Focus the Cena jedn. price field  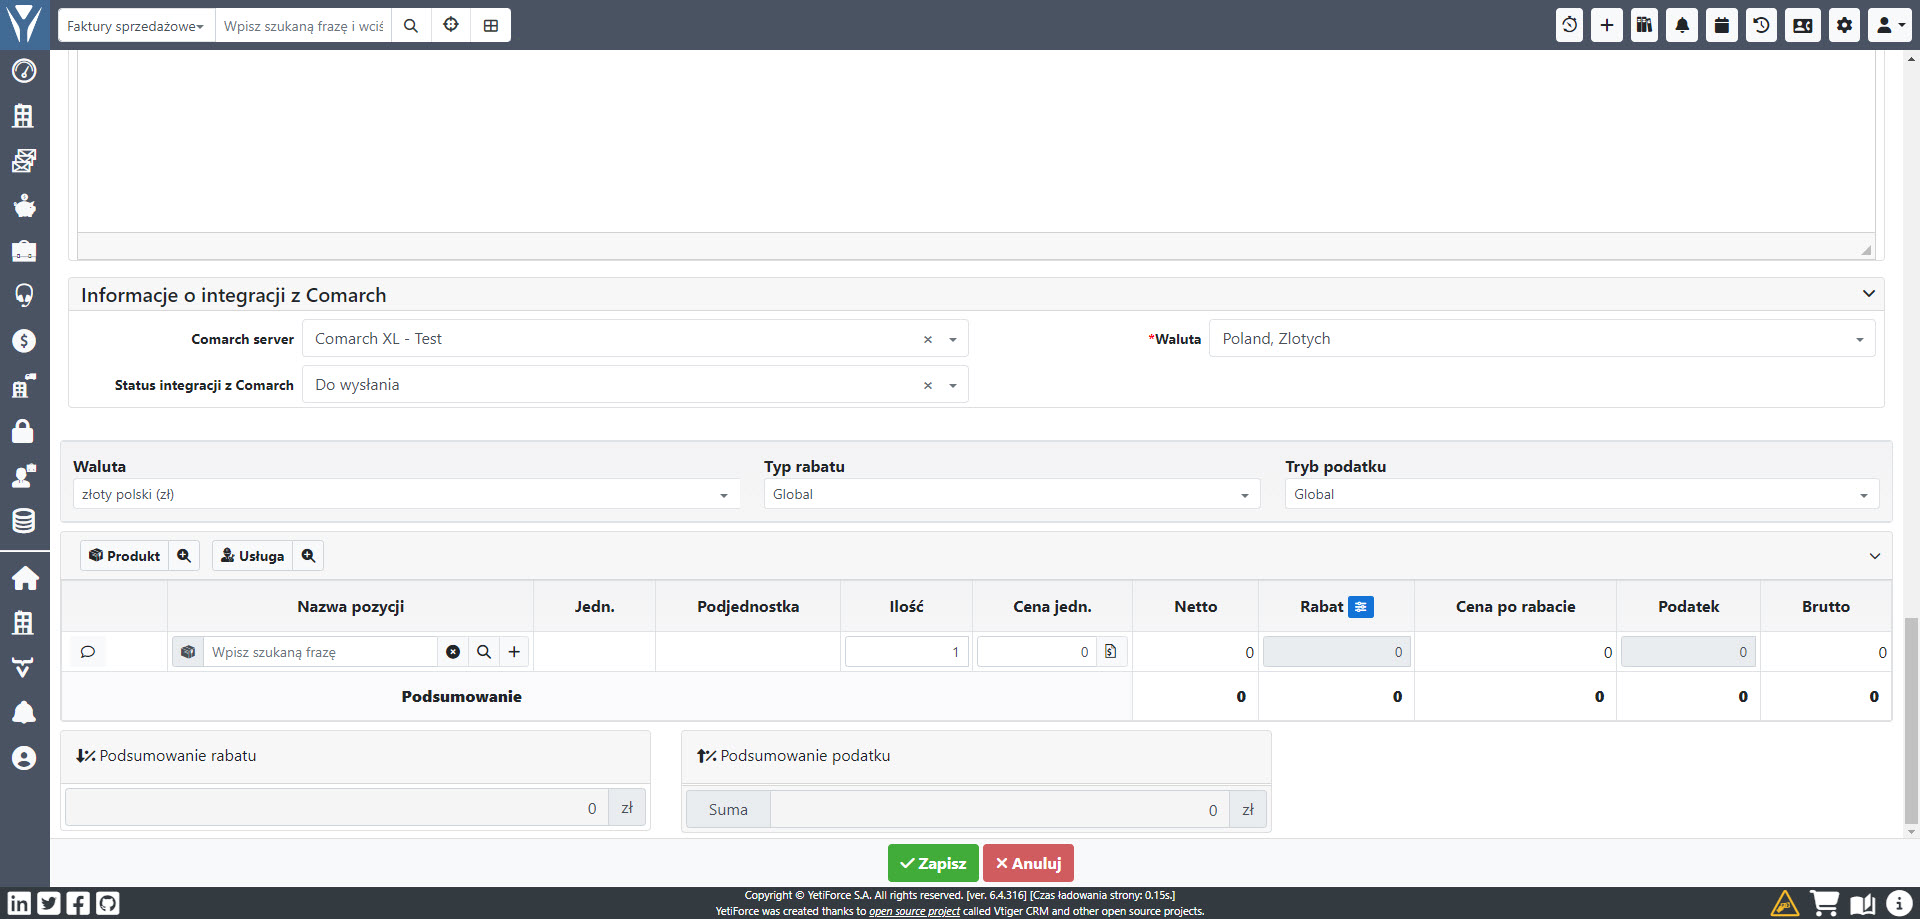click(1036, 652)
